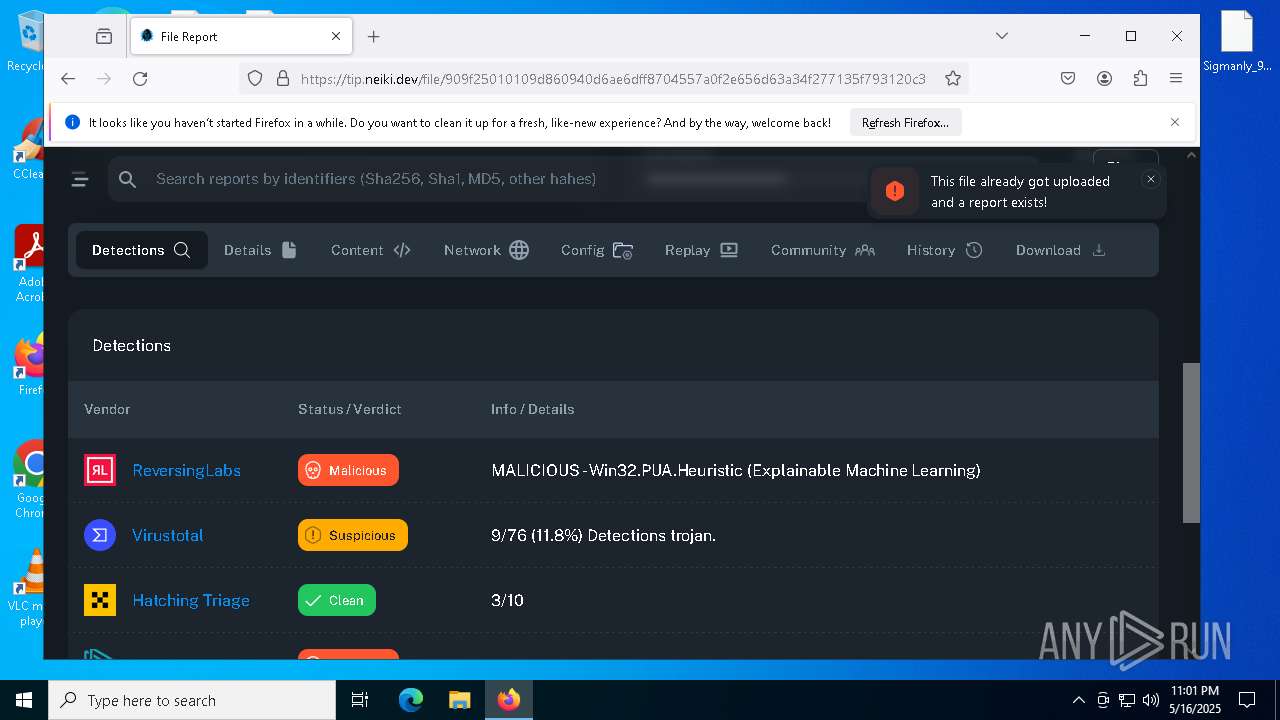Click the address bar URL
Viewport: 1280px width, 720px height.
coord(613,78)
